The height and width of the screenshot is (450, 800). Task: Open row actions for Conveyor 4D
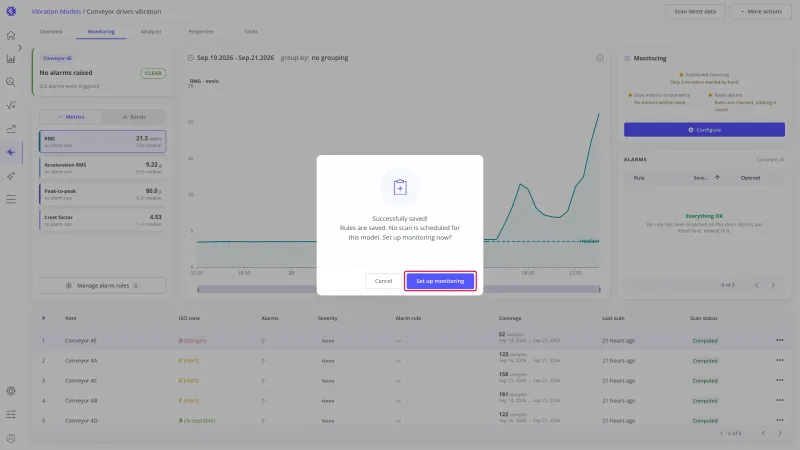(779, 420)
